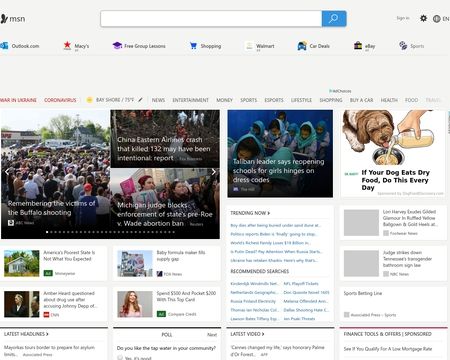Expand Latest Video section chevron
The height and width of the screenshot is (360, 450).
[x=263, y=334]
